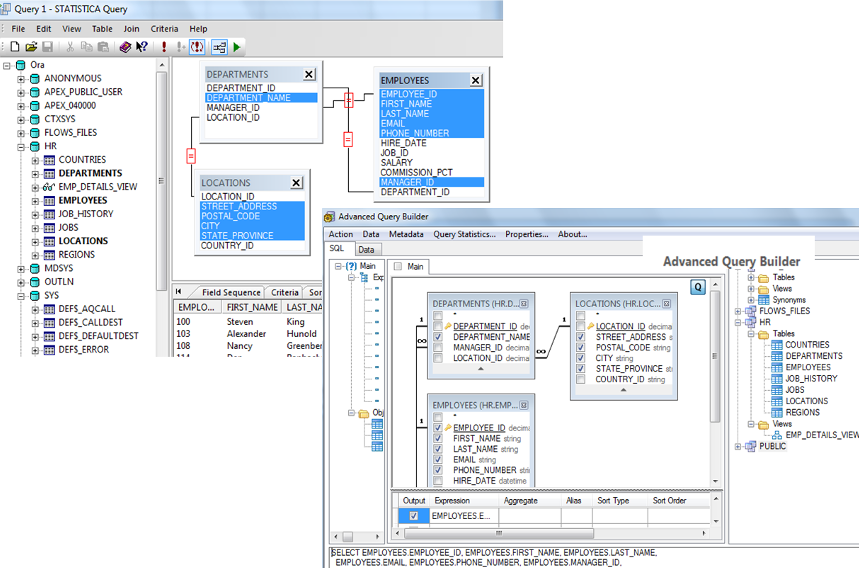This screenshot has height=568, width=860.
Task: Close the LOCATIONS table box in Query window
Action: 296,183
